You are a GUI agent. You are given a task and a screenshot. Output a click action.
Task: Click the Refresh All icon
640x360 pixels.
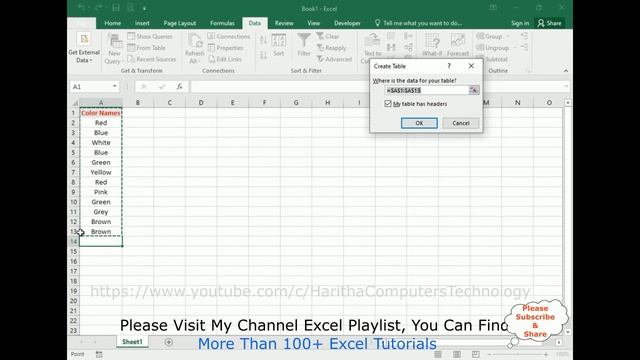coord(195,49)
